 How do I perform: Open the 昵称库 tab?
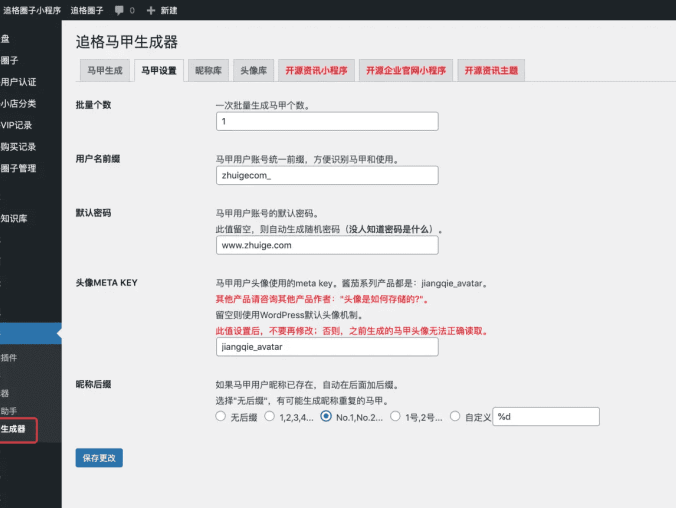coord(208,71)
